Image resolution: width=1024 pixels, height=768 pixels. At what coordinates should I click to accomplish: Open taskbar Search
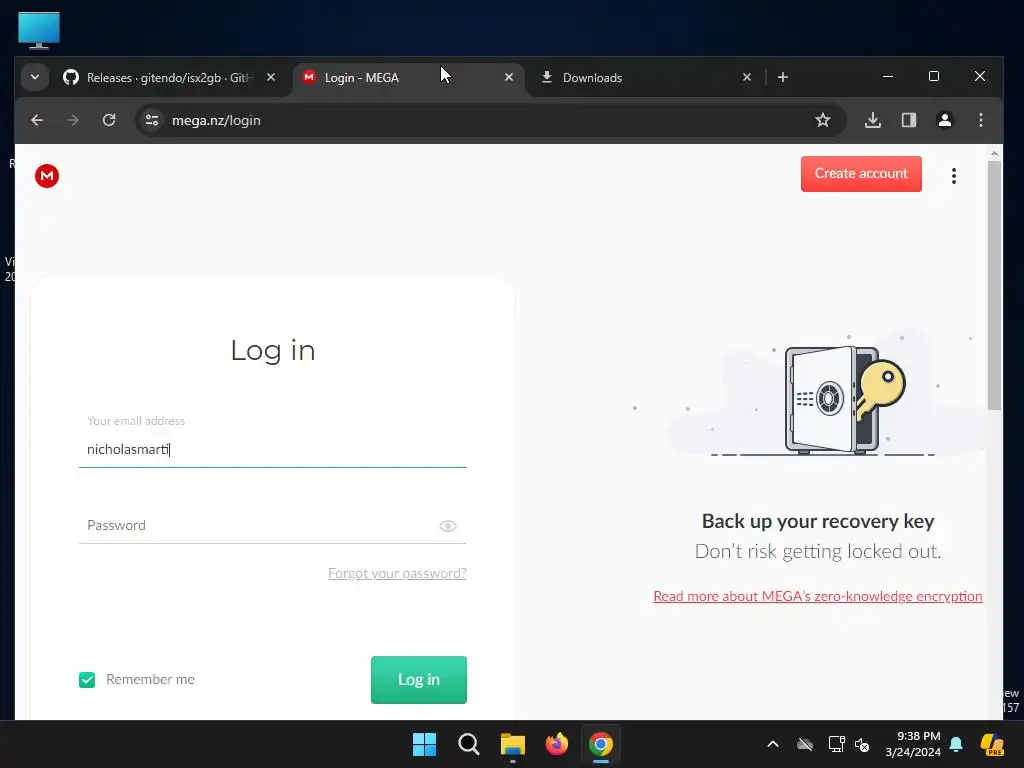click(468, 744)
